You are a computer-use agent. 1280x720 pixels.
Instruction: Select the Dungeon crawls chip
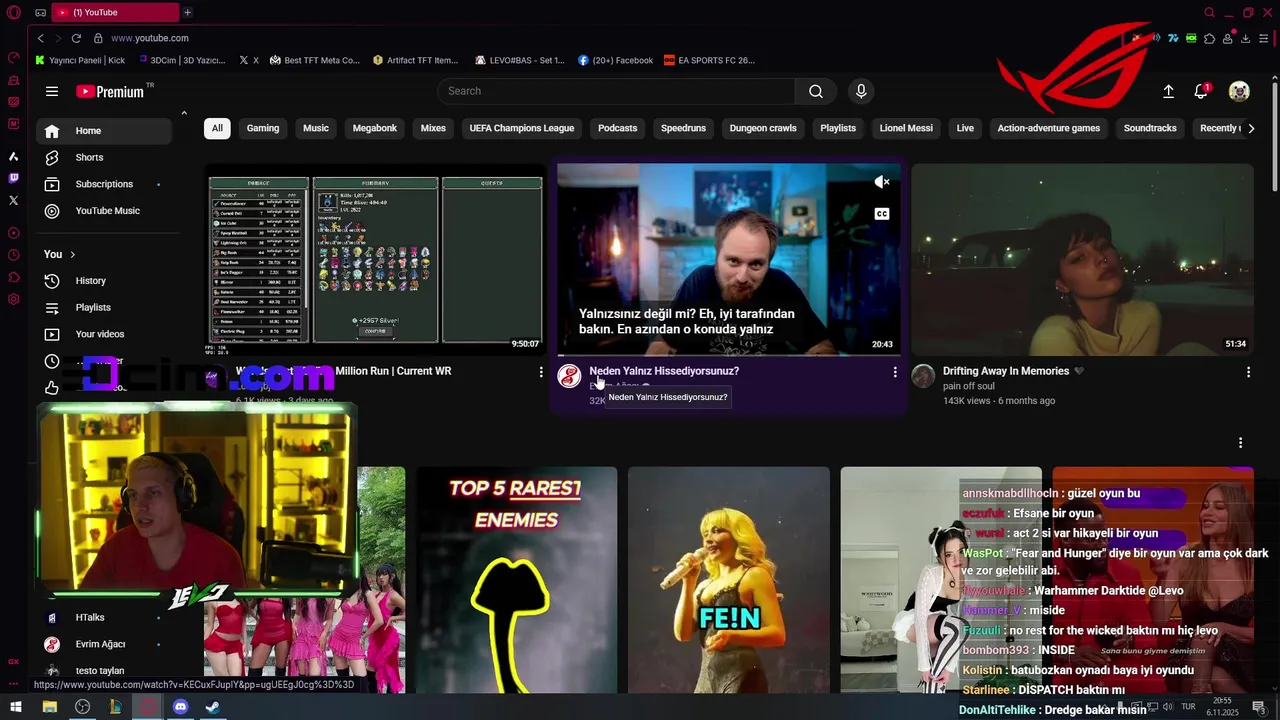pos(763,128)
